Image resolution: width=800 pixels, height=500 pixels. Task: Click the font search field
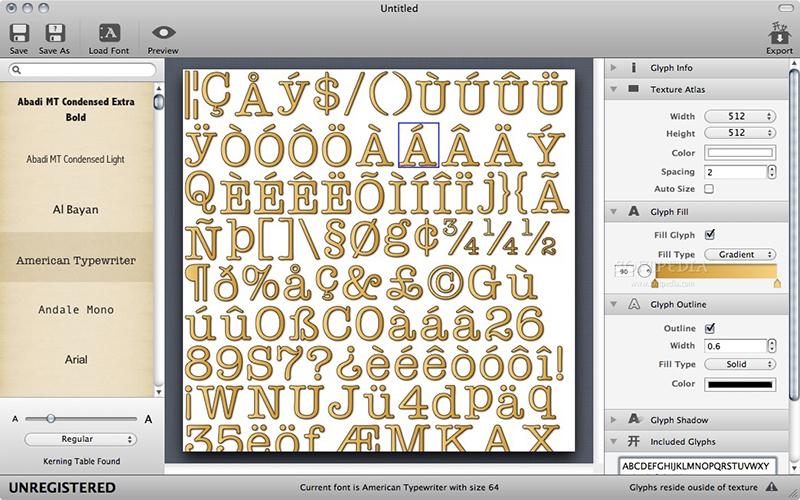(82, 70)
